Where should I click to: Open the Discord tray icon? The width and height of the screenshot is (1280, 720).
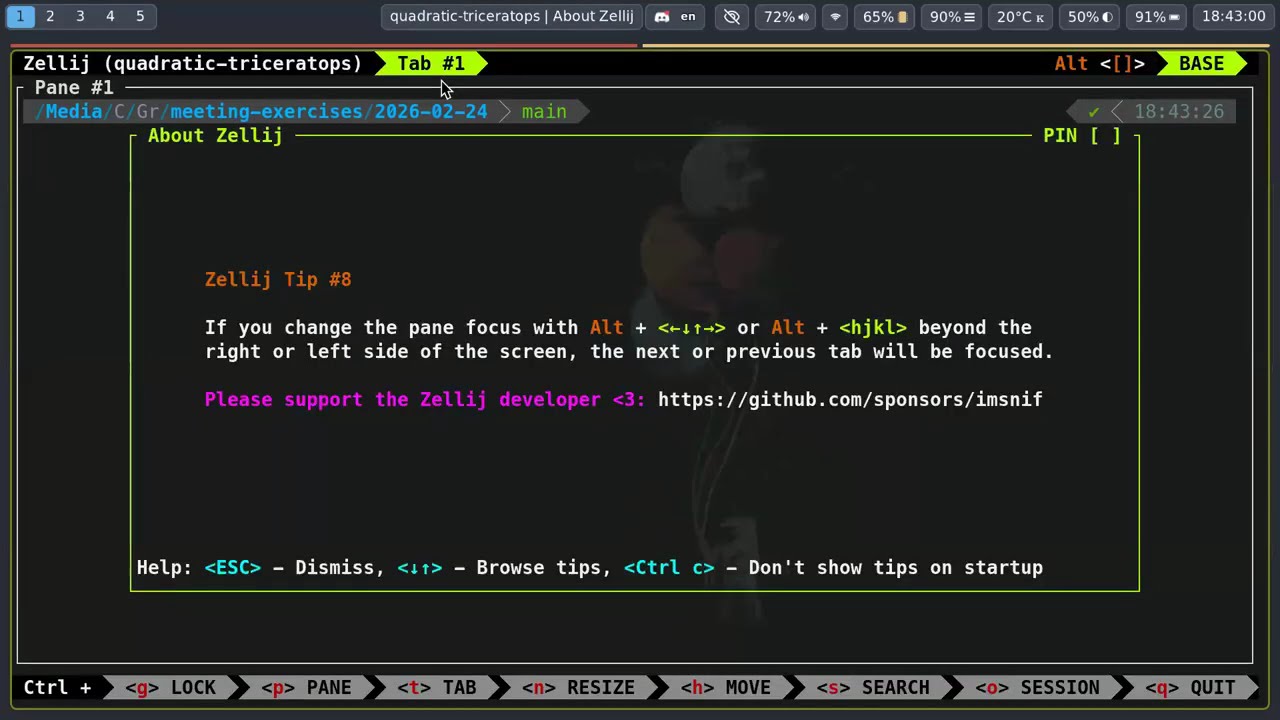[662, 16]
